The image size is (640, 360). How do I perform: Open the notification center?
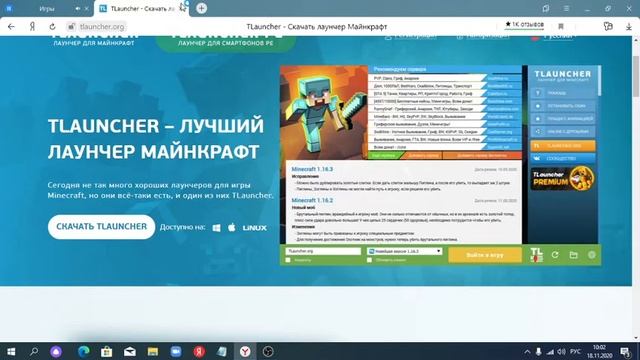(x=625, y=352)
